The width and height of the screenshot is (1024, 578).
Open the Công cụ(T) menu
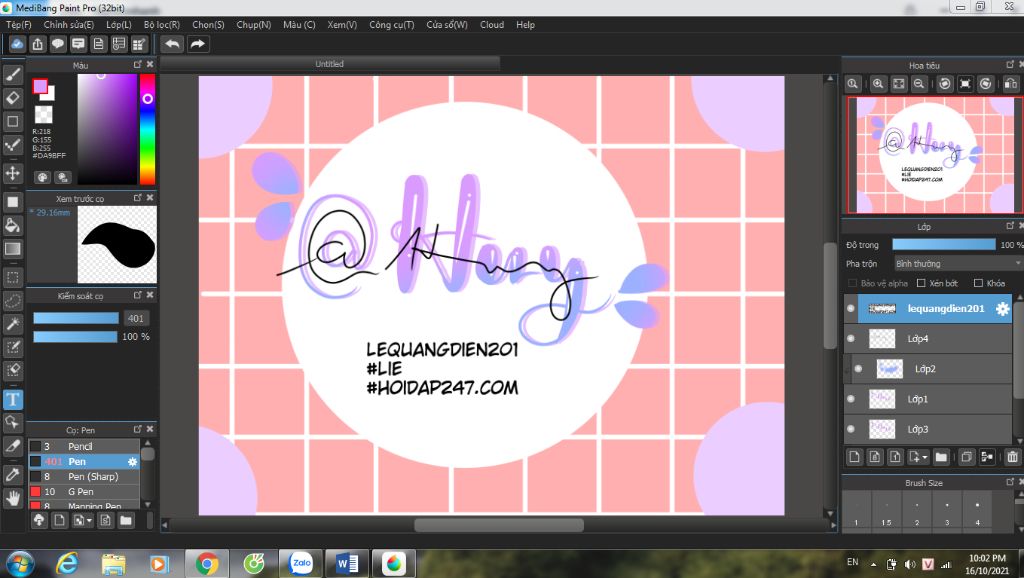tap(392, 25)
